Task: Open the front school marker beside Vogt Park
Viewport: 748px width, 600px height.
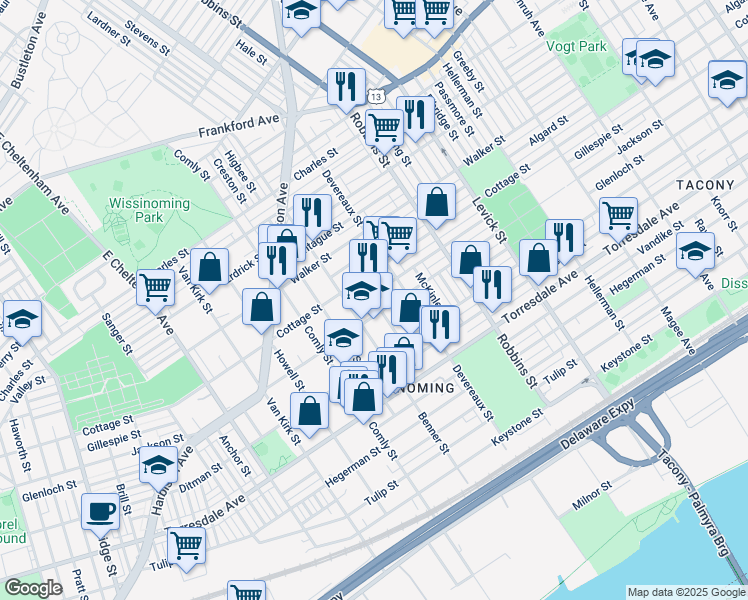Action: 655,60
